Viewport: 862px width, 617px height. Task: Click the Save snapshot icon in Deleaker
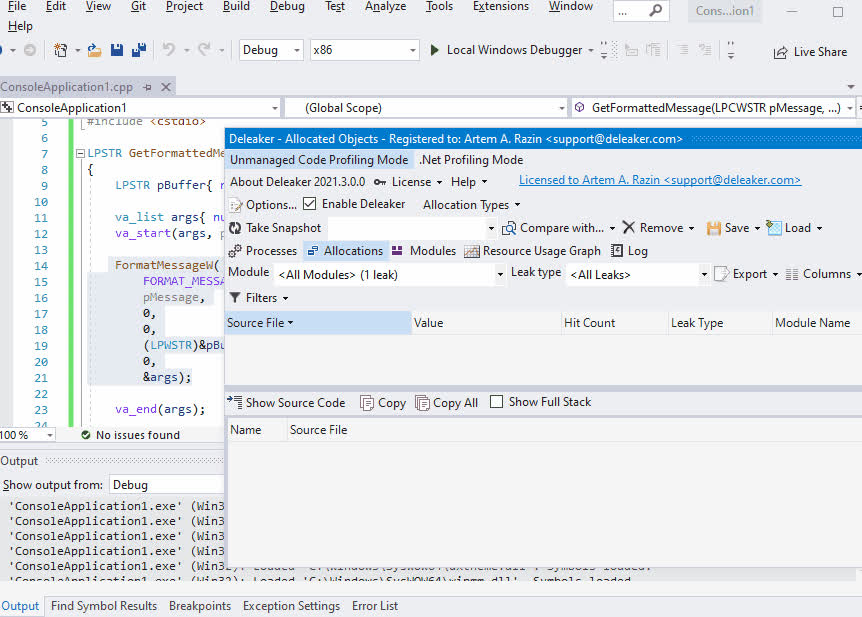coord(714,228)
